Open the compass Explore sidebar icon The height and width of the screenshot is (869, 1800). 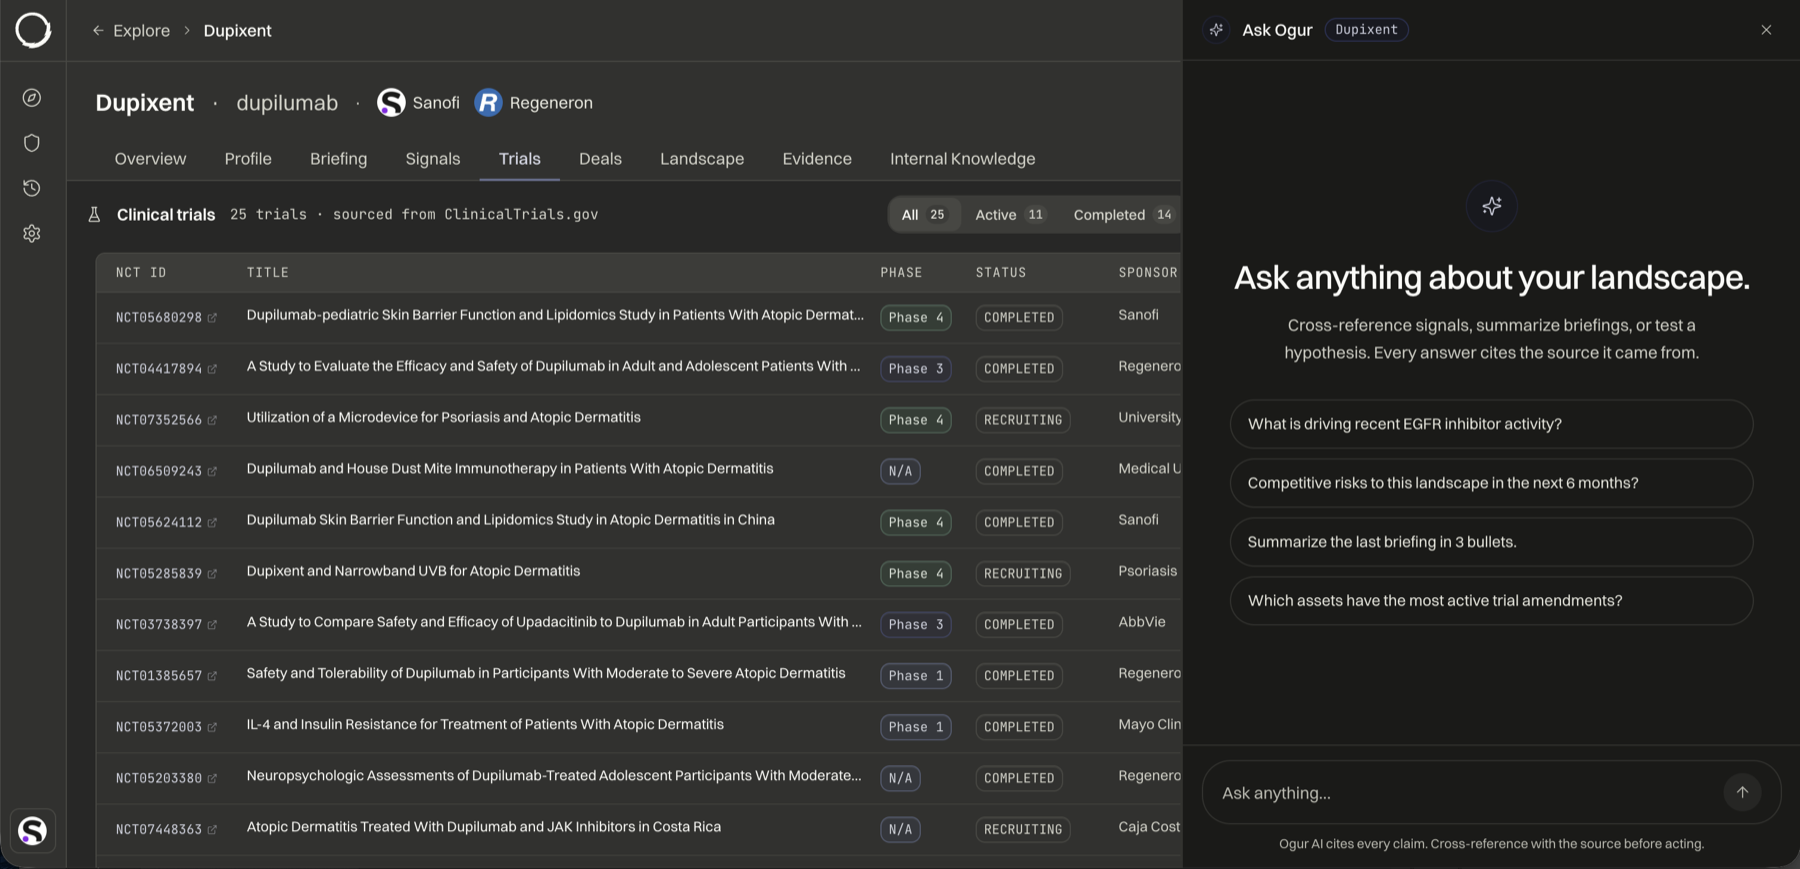pos(32,98)
